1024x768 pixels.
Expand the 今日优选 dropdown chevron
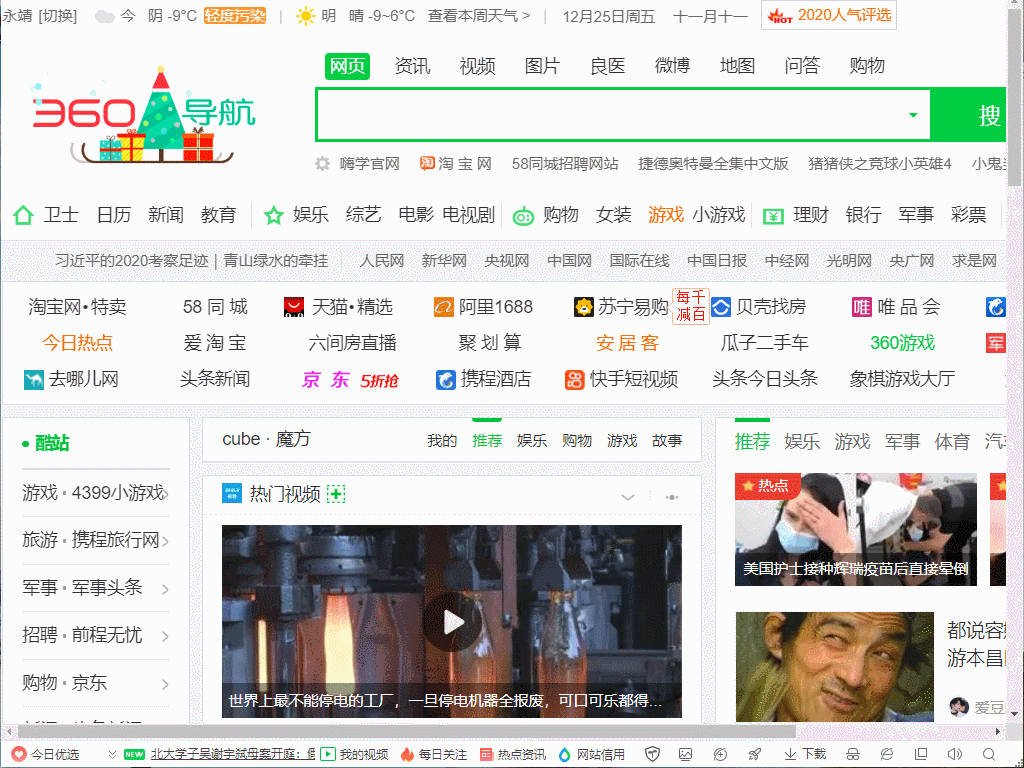pyautogui.click(x=112, y=755)
